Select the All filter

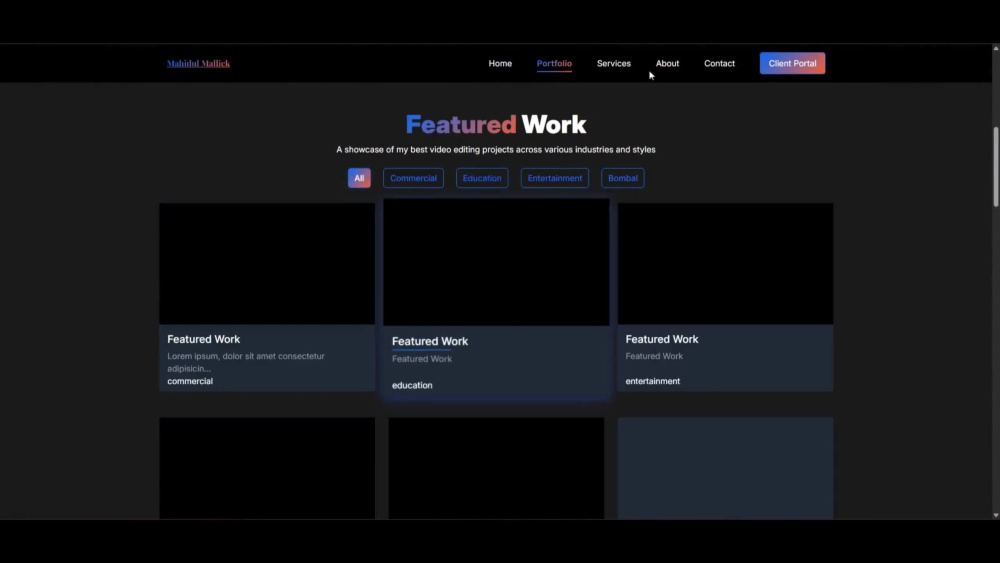point(359,178)
